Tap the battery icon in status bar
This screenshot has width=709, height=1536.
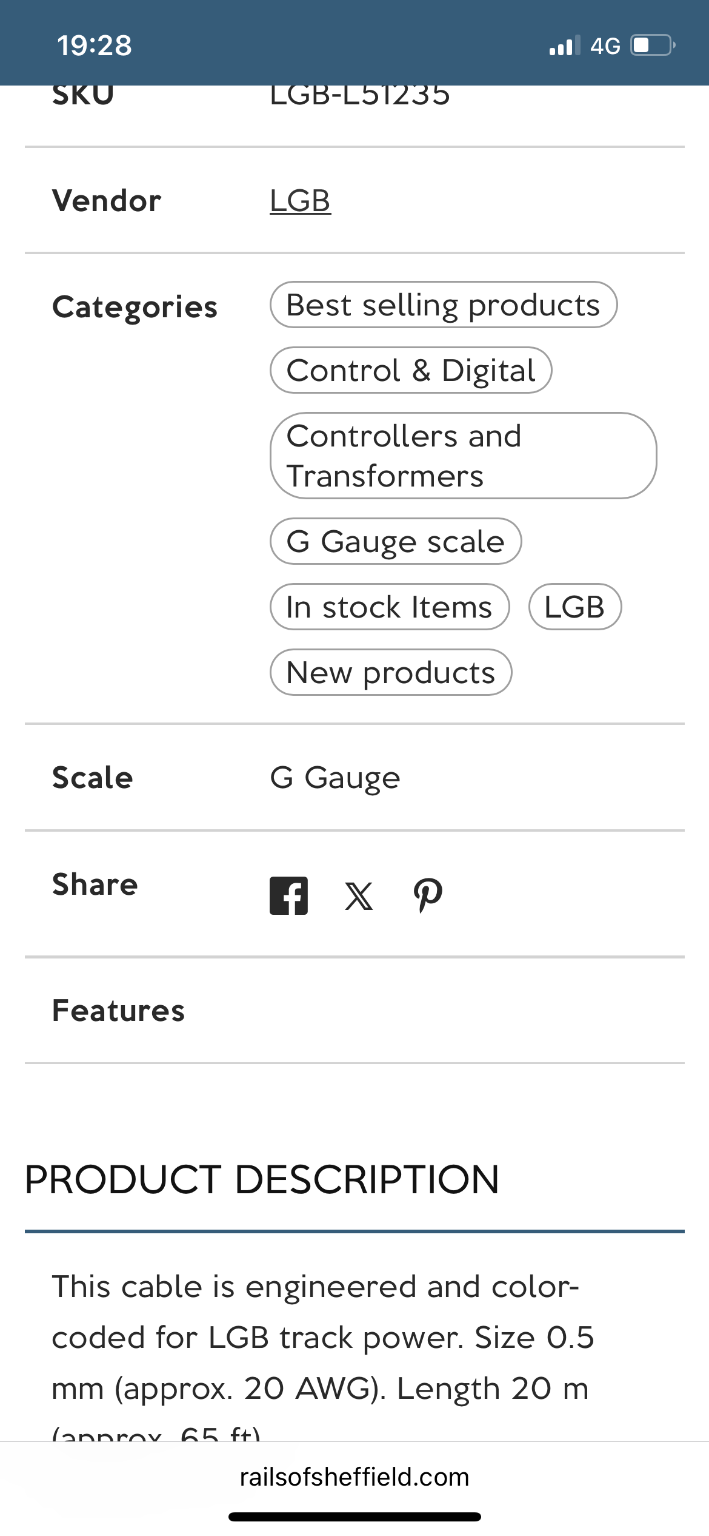(x=655, y=46)
